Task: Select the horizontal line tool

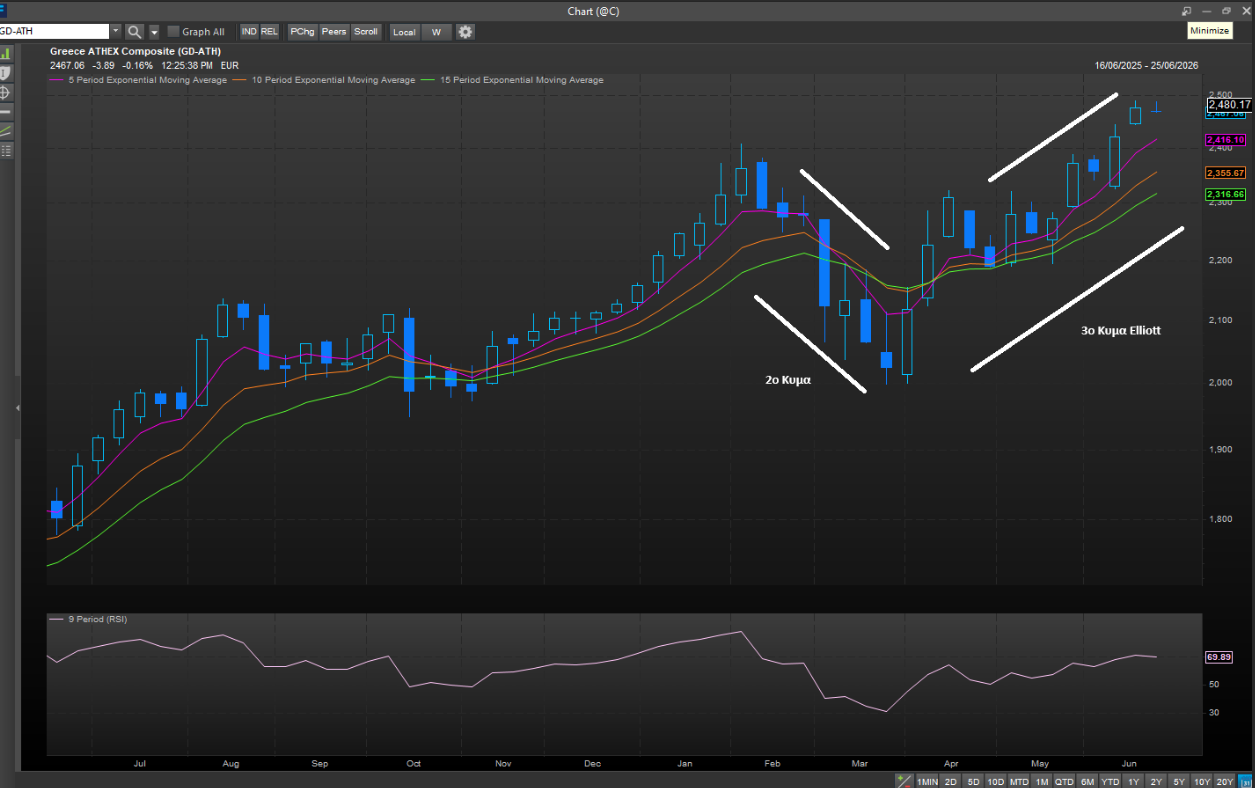Action: [x=5, y=112]
